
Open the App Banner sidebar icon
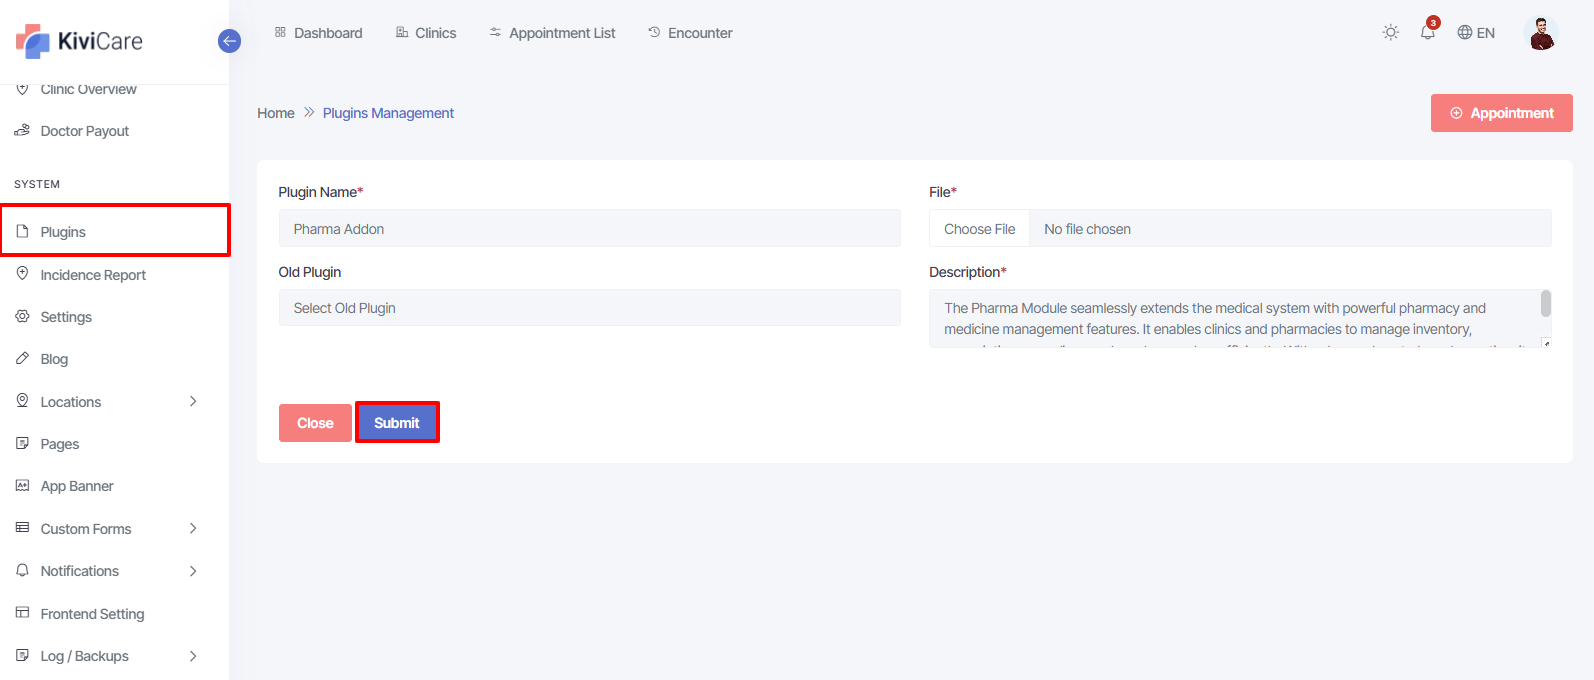22,486
